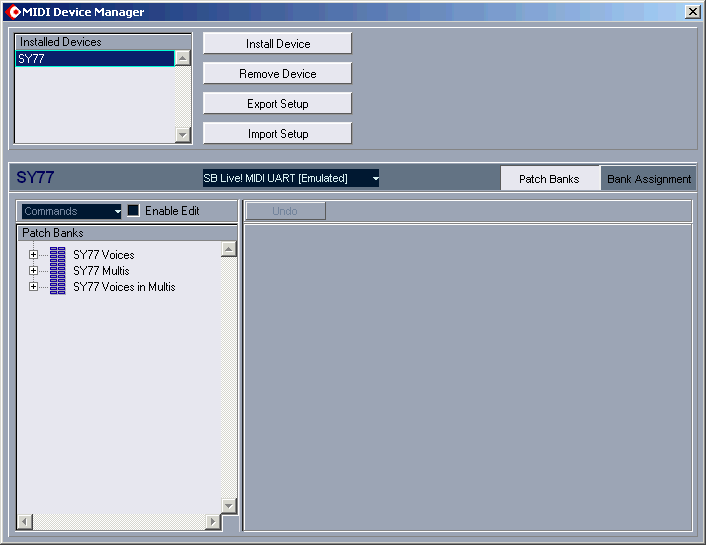706x545 pixels.
Task: Select the SY77 Voices in Multis label
Action: [x=124, y=287]
